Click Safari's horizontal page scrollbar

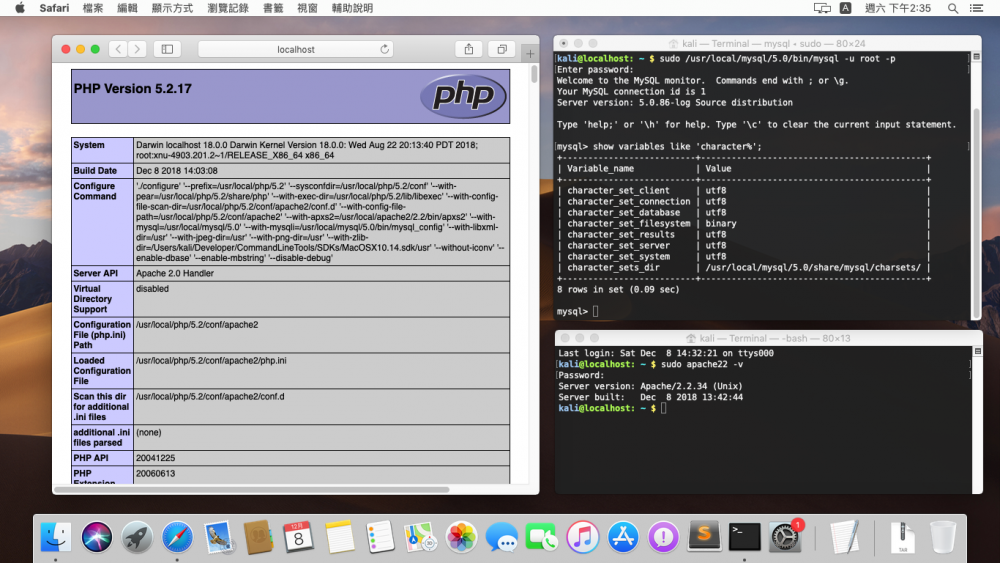coord(253,490)
